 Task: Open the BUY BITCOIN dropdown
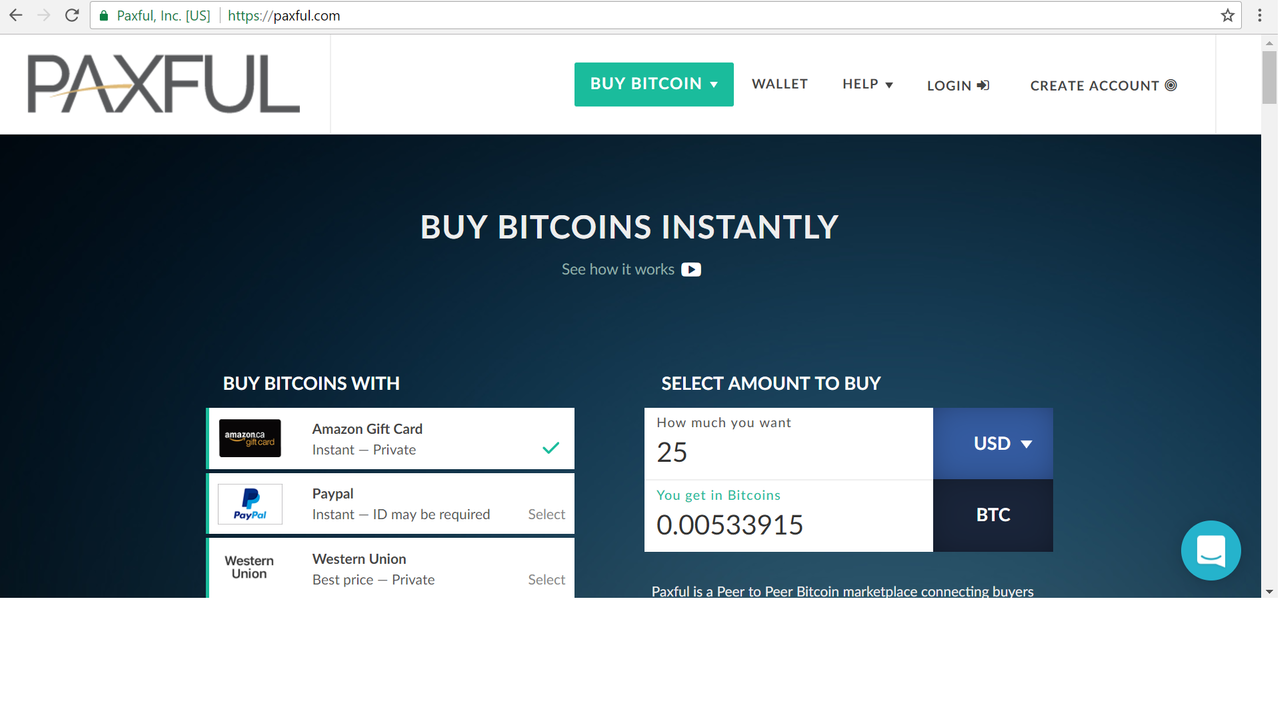(x=654, y=84)
